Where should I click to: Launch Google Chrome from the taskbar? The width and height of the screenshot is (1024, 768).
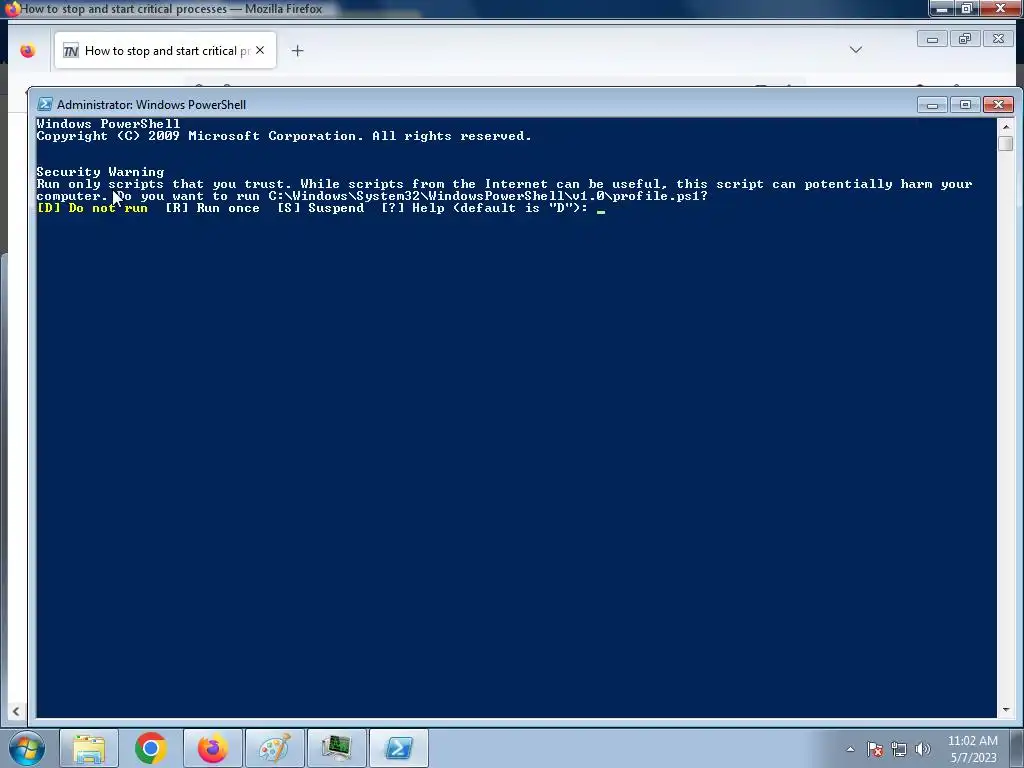pos(151,748)
